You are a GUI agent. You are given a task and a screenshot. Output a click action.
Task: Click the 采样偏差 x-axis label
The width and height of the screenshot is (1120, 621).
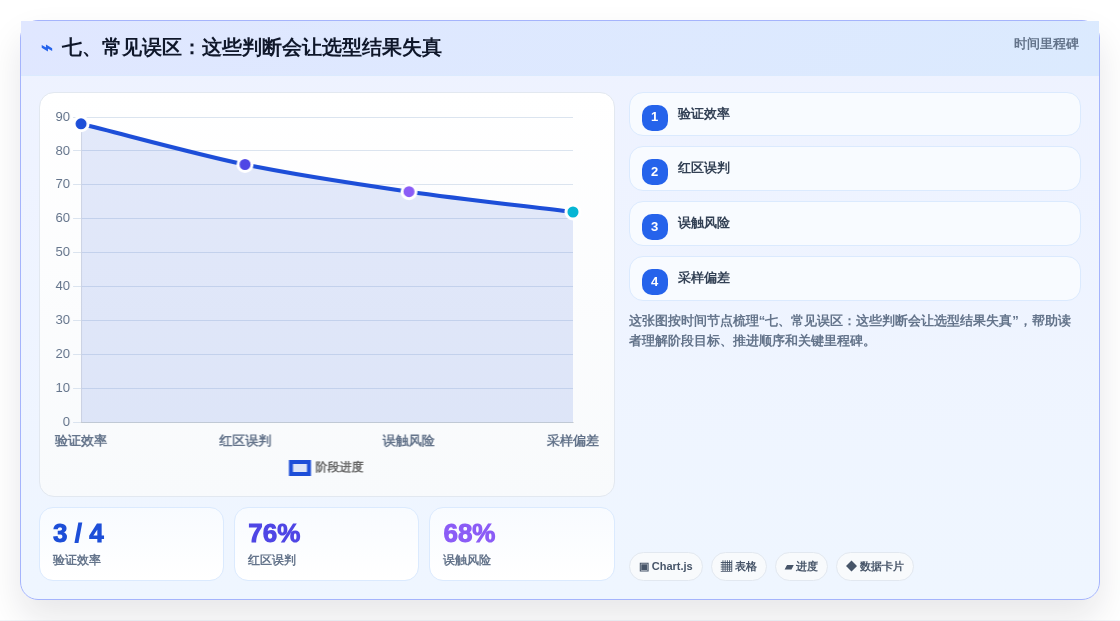[573, 441]
